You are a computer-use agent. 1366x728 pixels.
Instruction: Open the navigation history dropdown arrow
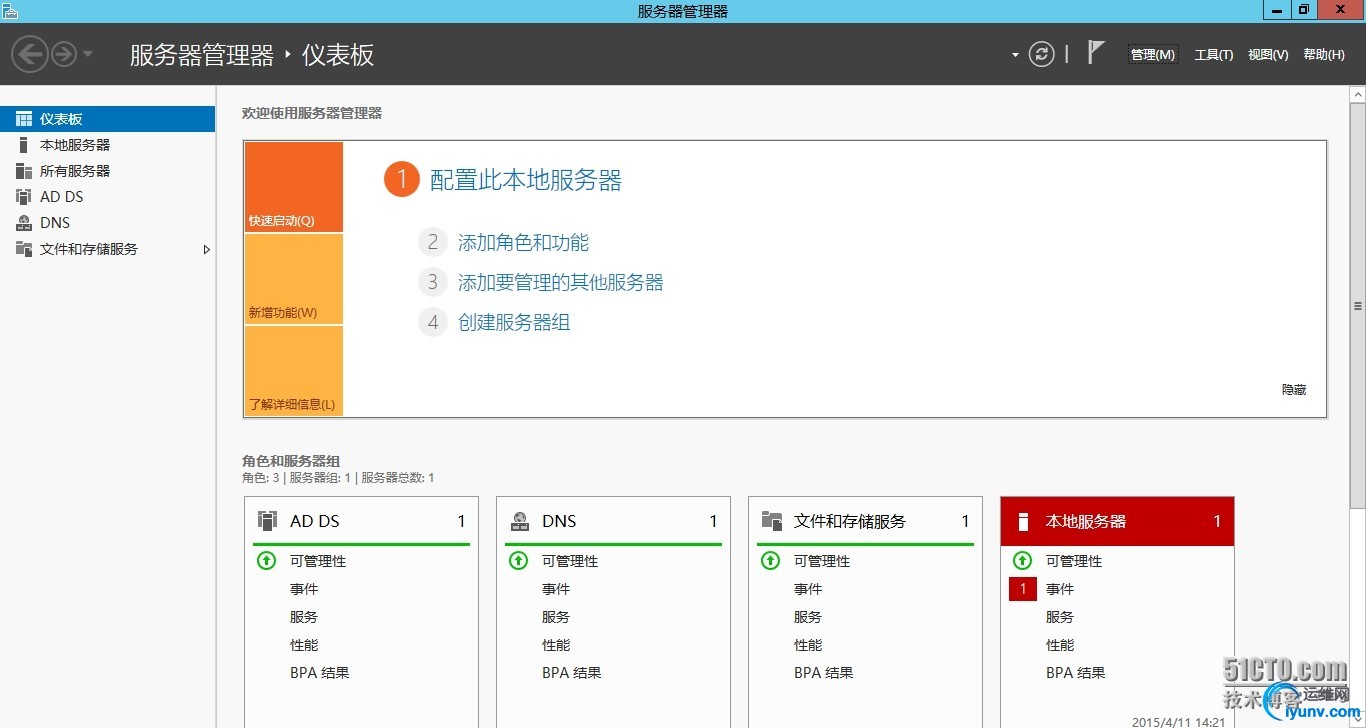(x=88, y=54)
